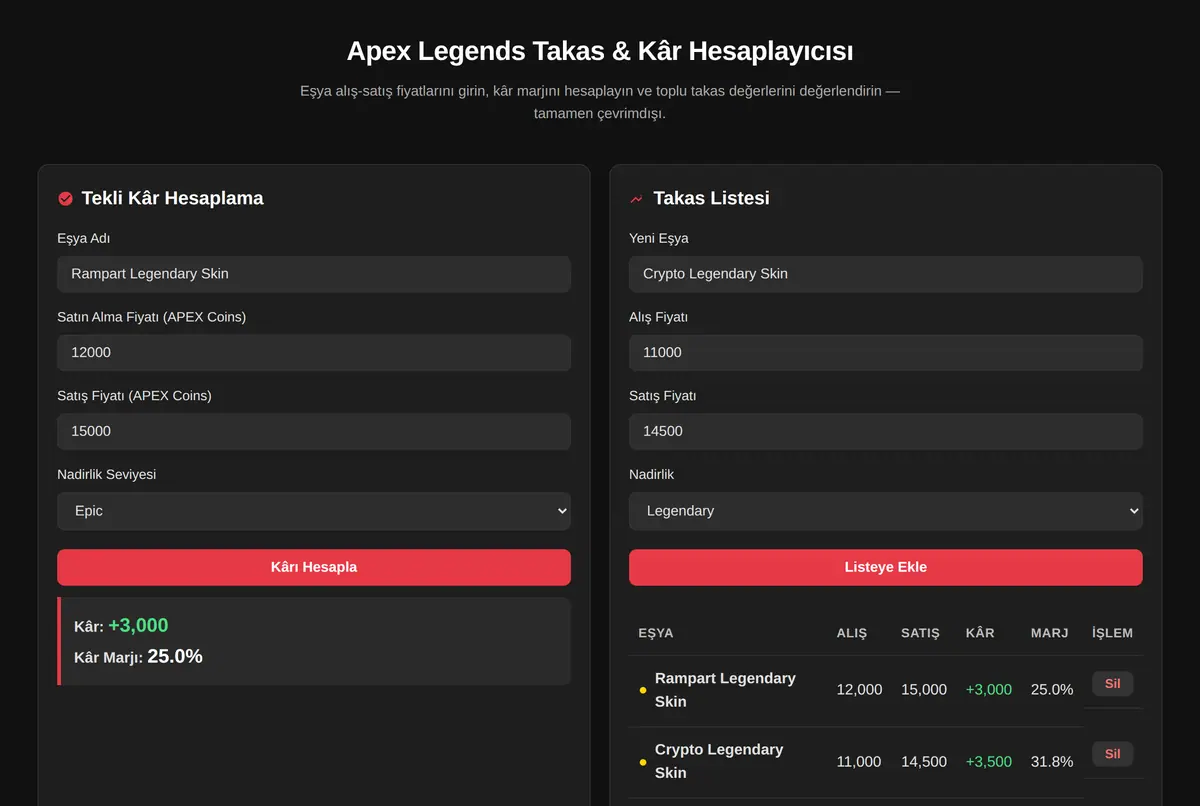Click the Tekli Kâr Hesaplama heading
Viewport: 1200px width, 806px height.
(173, 199)
